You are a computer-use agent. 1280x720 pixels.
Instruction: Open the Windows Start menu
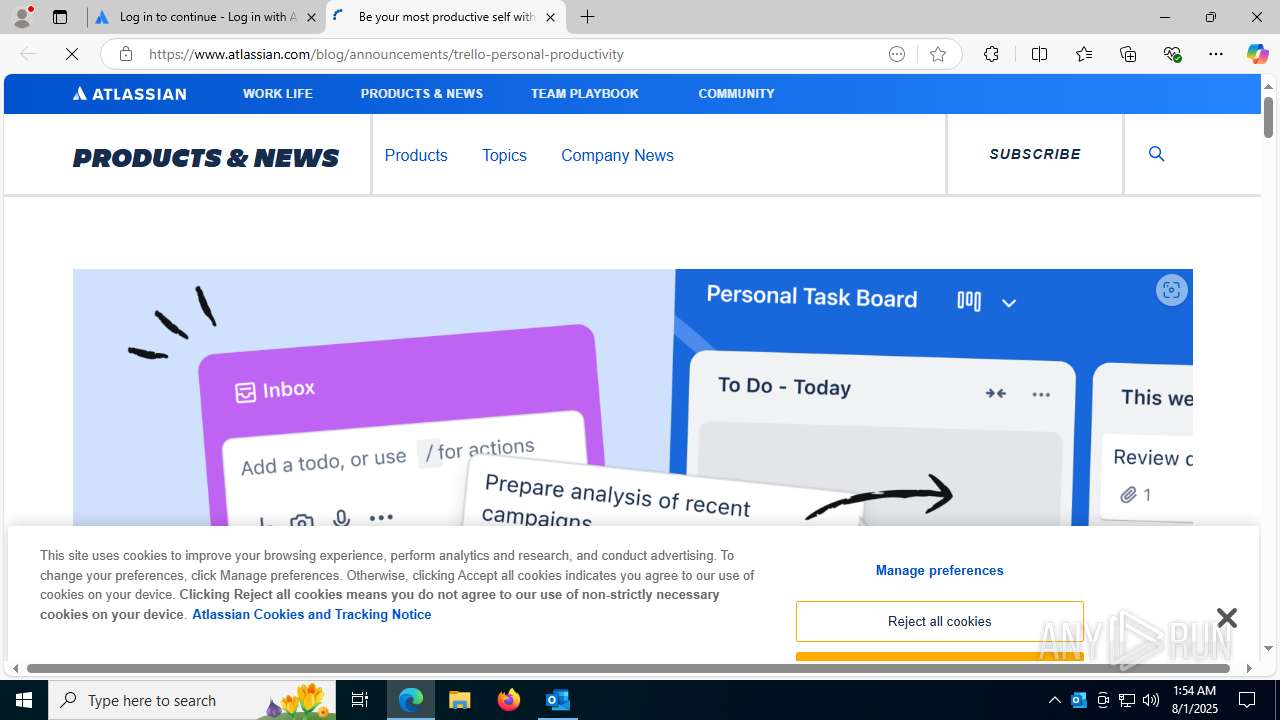(24, 700)
